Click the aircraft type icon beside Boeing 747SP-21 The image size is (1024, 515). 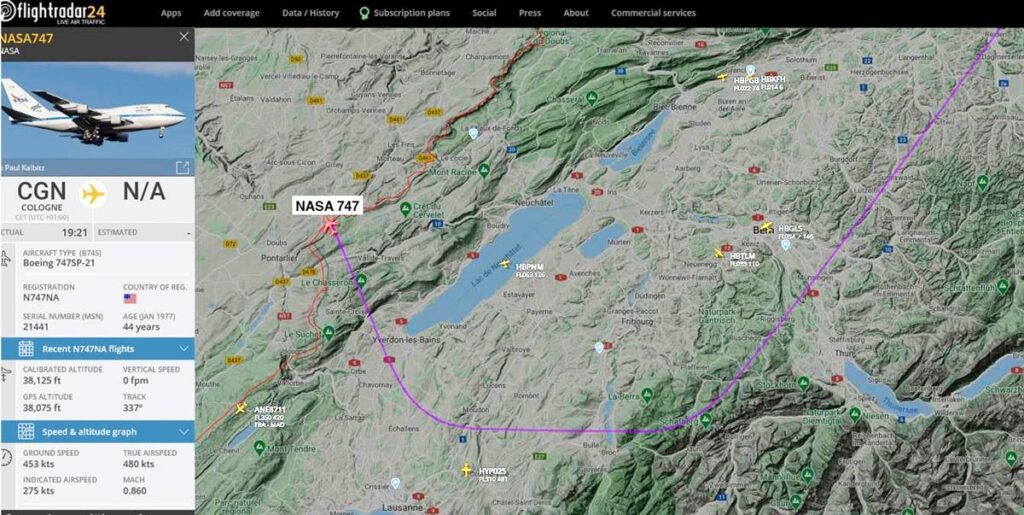5,258
